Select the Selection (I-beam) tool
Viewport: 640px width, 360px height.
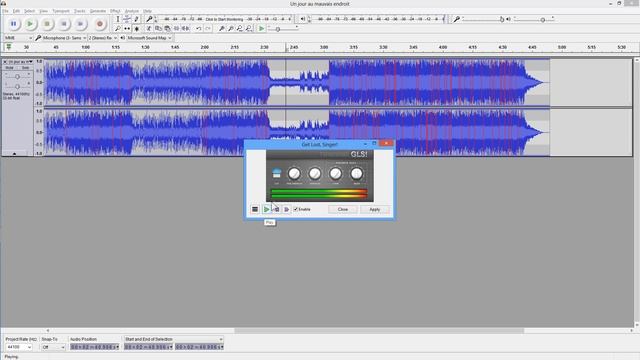pyautogui.click(x=118, y=19)
